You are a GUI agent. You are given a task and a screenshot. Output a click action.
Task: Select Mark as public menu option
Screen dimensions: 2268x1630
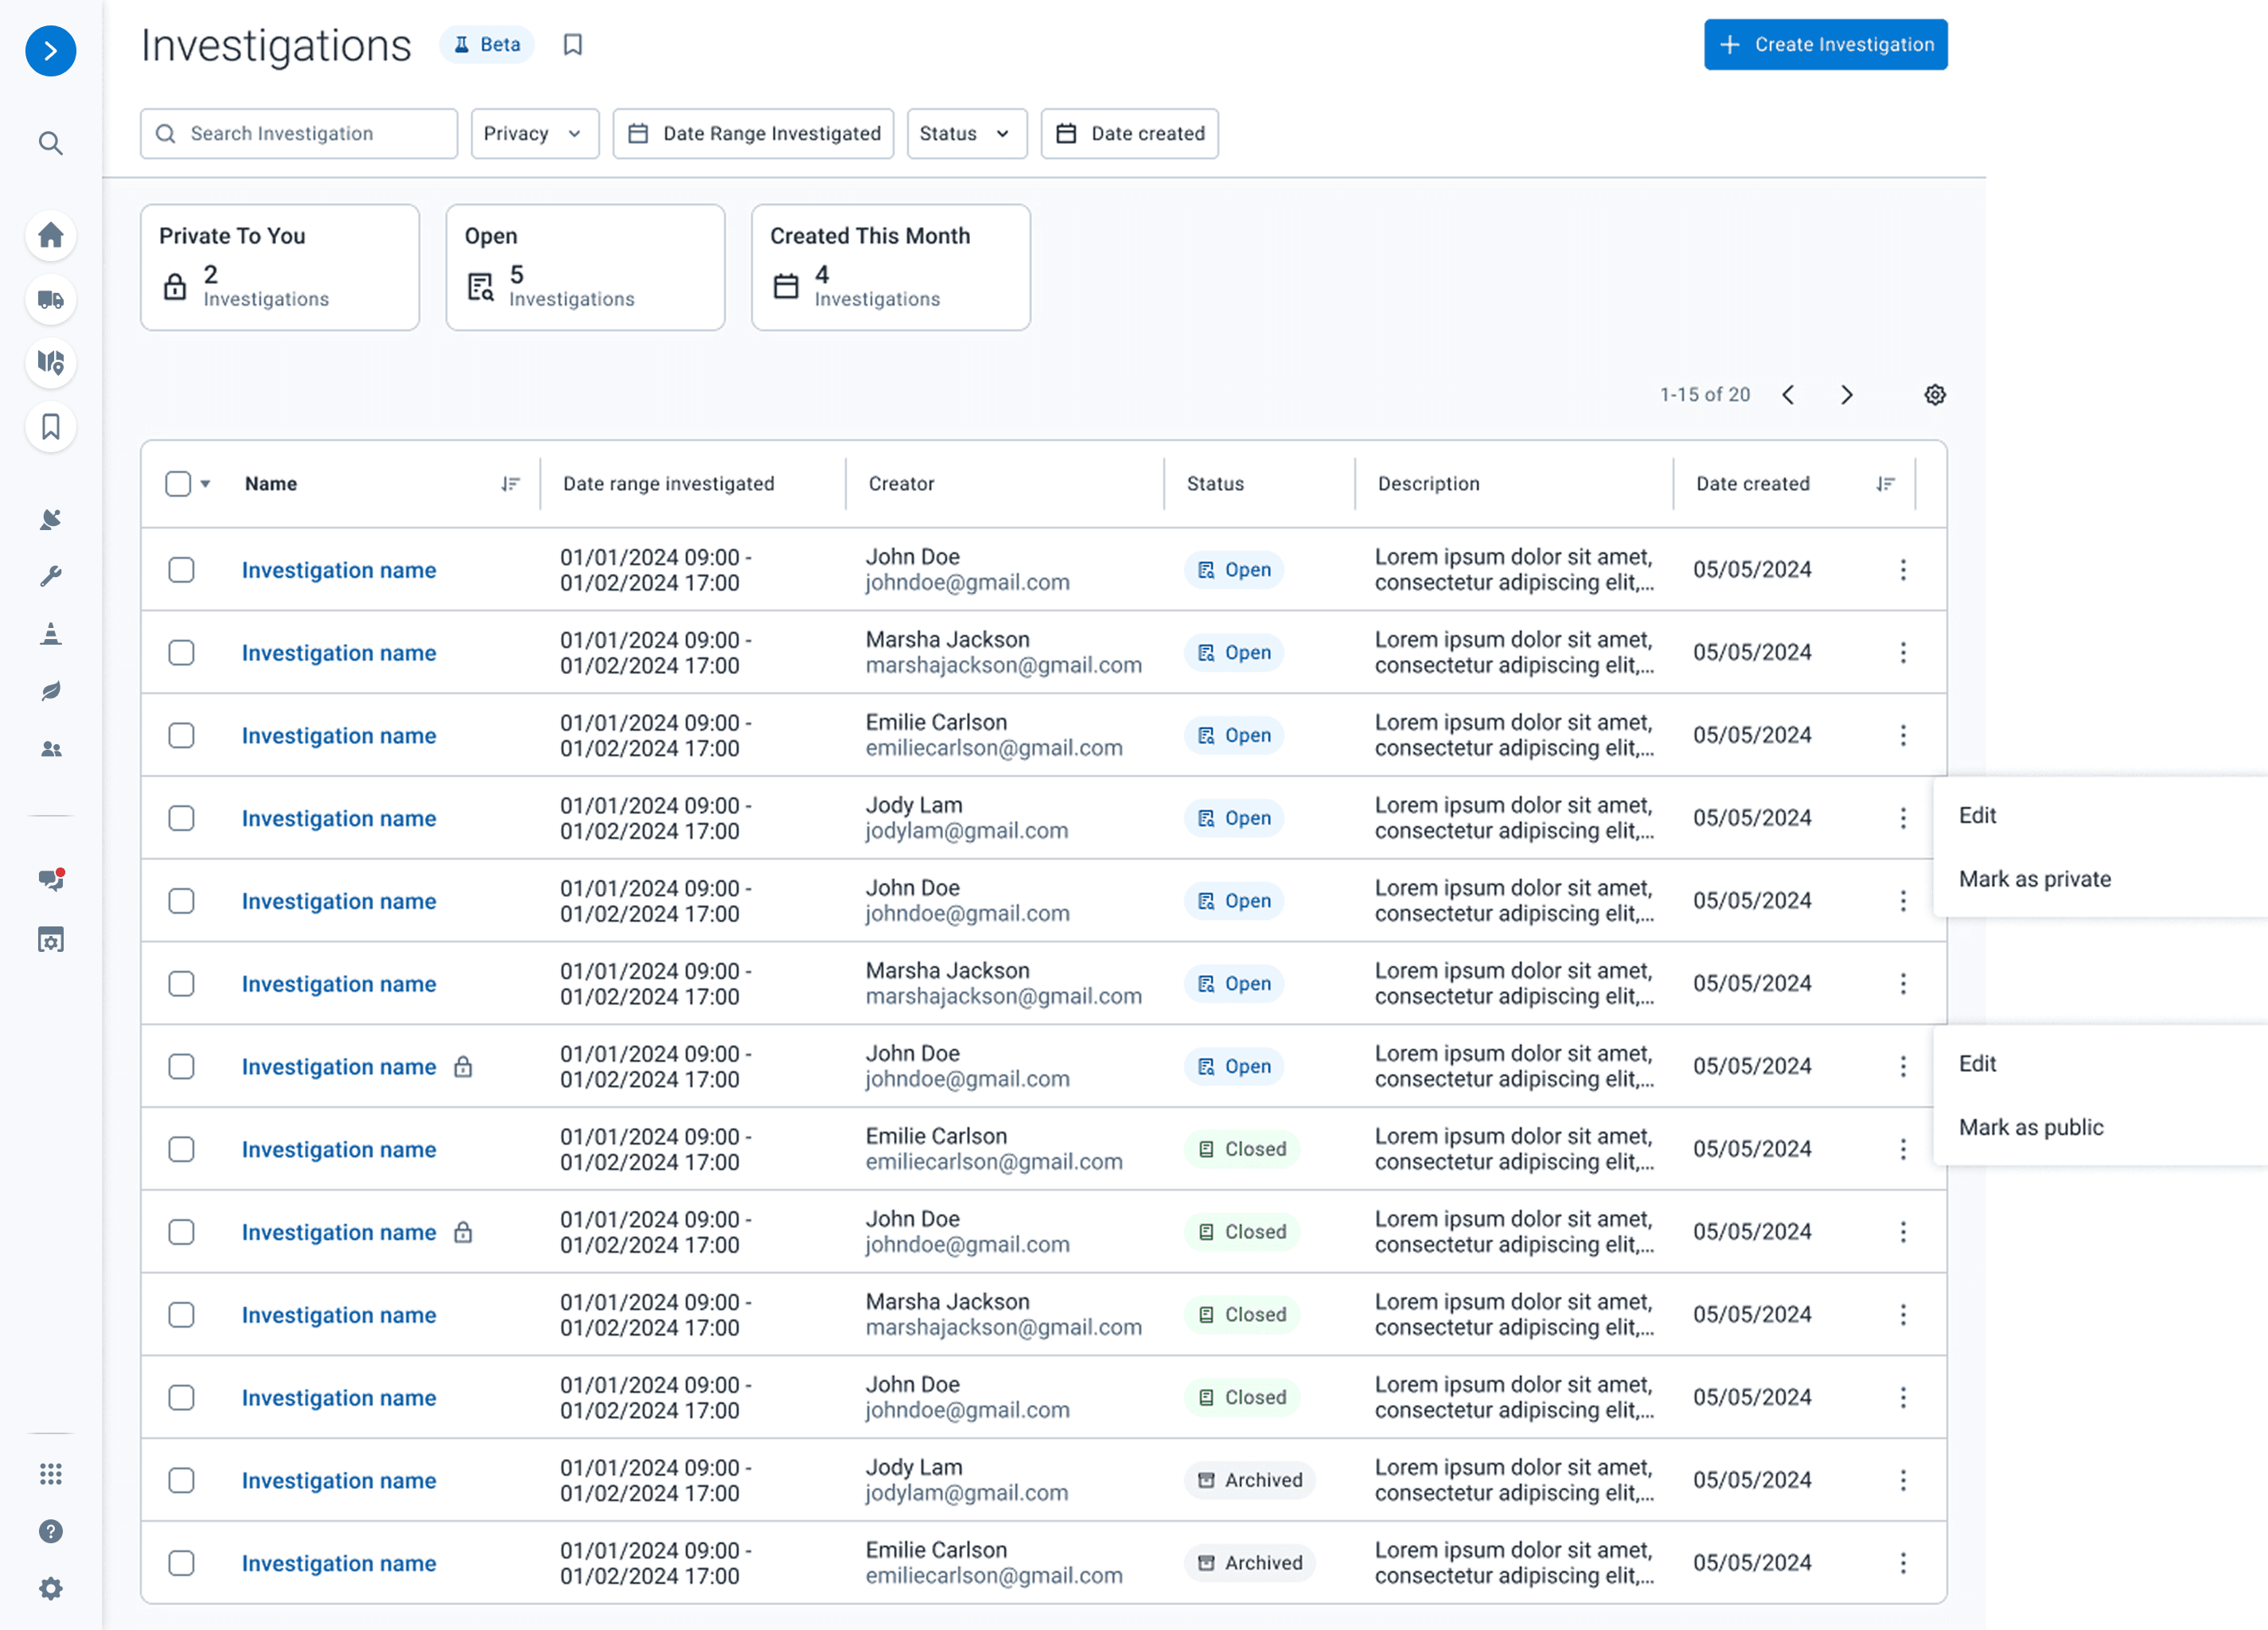pos(2030,1127)
